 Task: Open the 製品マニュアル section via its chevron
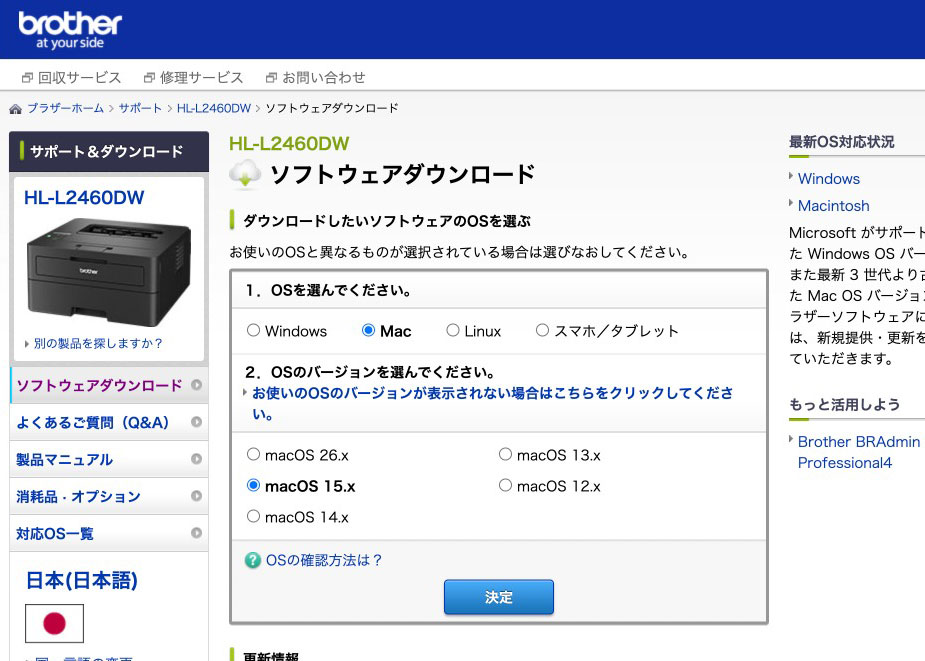199,459
